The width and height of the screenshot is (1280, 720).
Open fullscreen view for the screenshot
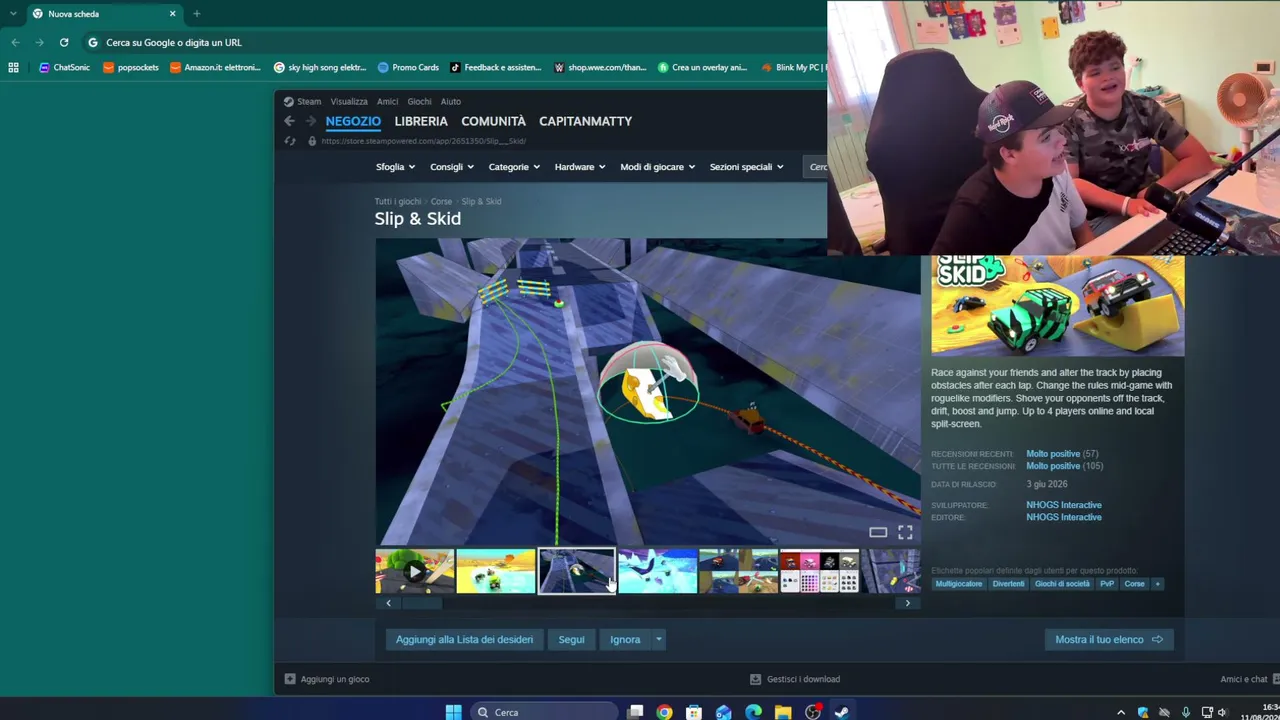point(905,532)
